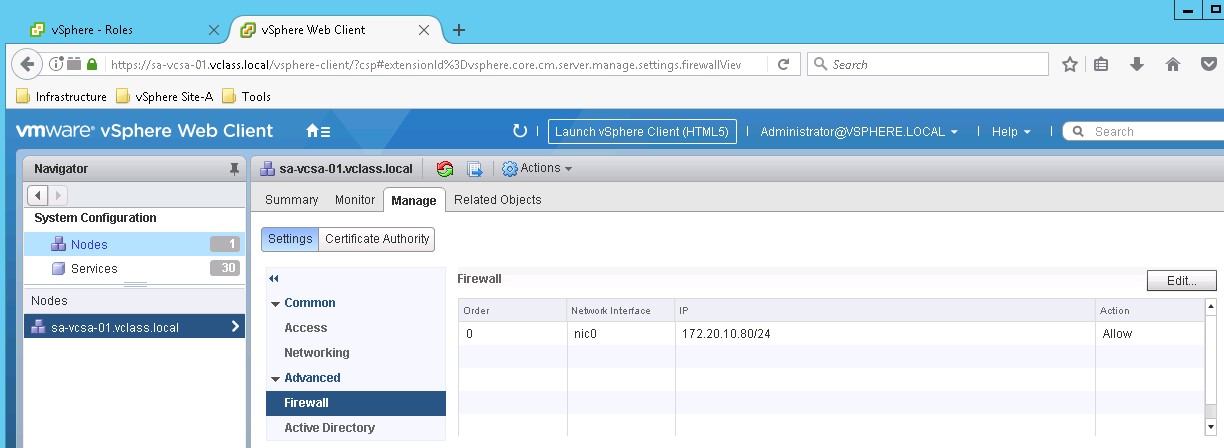Select Services in System Configuration
The height and width of the screenshot is (448, 1224).
tap(134, 268)
